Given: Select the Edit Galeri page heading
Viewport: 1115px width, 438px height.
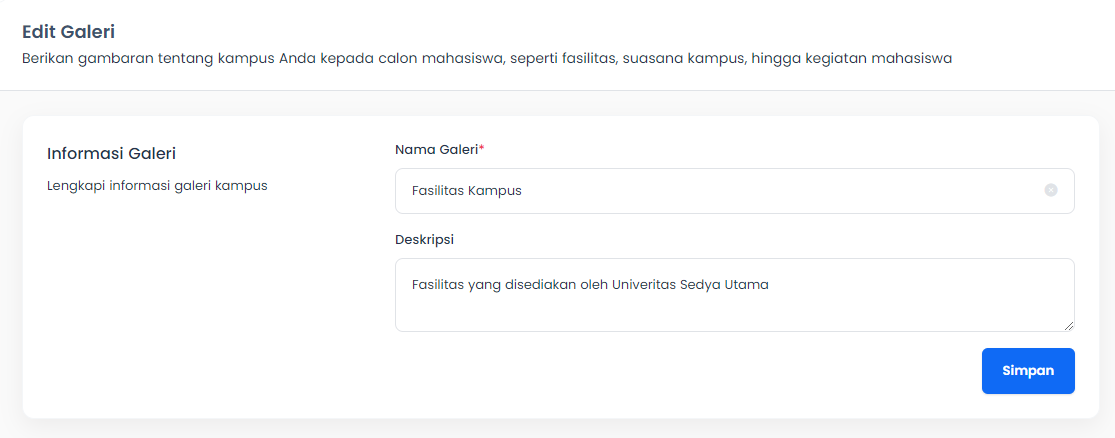Looking at the screenshot, I should tap(68, 31).
